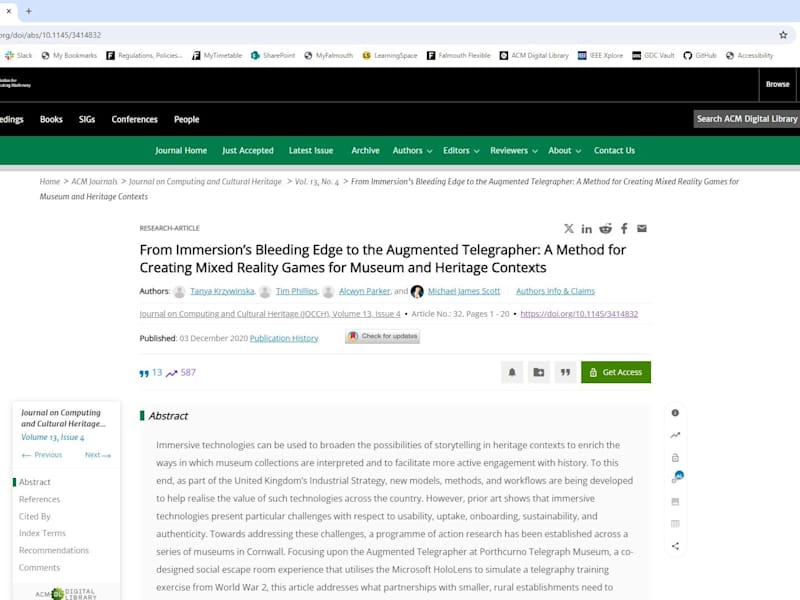The width and height of the screenshot is (800, 600).
Task: Click Check for updates button
Action: pyautogui.click(x=383, y=336)
